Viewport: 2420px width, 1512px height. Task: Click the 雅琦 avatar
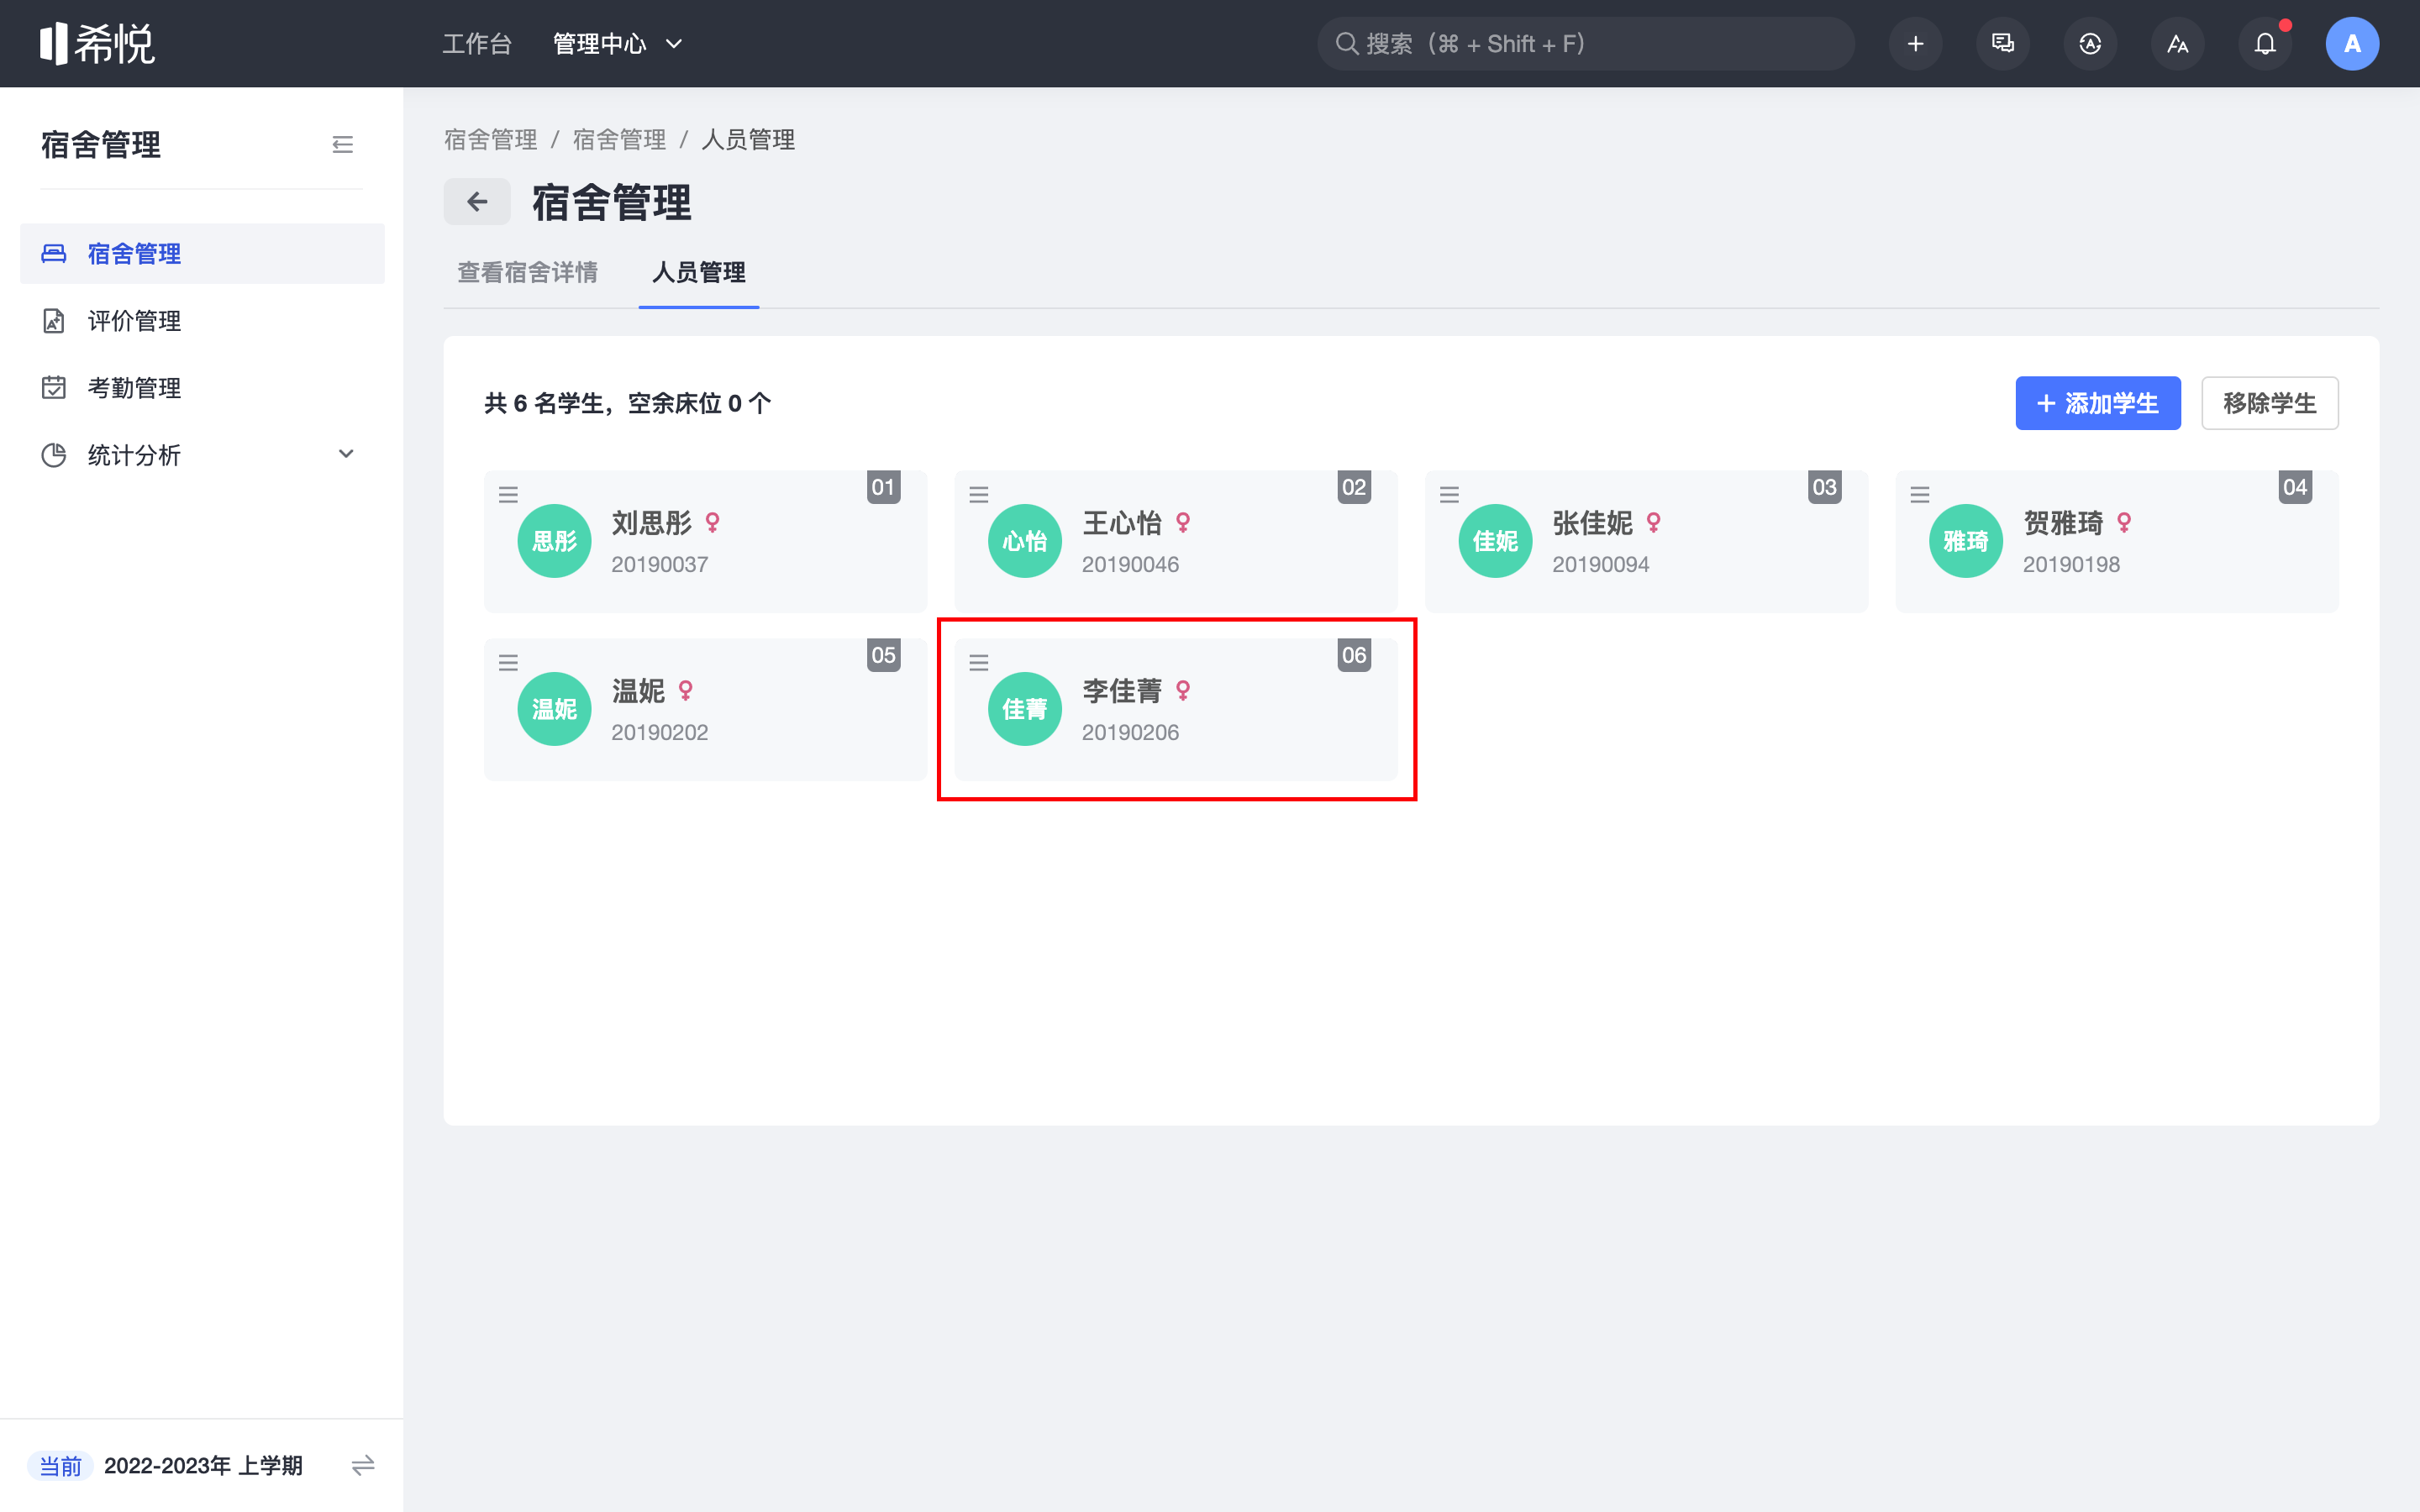click(x=1966, y=541)
